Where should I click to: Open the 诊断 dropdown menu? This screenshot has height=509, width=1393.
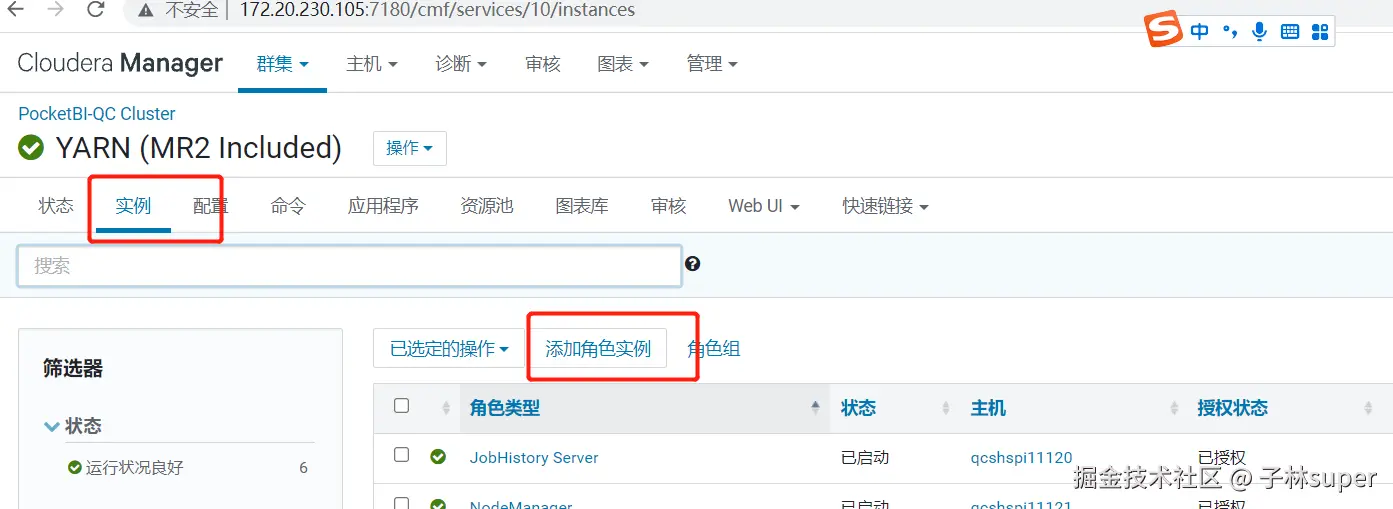coord(461,64)
